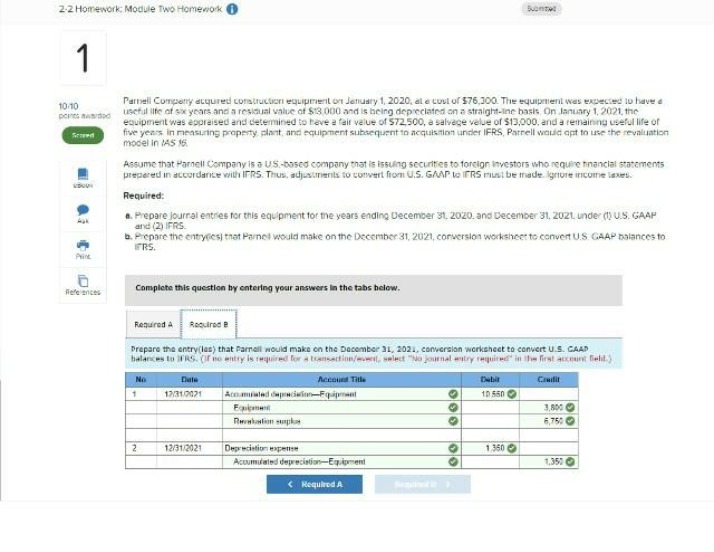Select Accumulated depreciation—Equipment field in entry 2
This screenshot has height=552, width=714.
click(x=342, y=461)
